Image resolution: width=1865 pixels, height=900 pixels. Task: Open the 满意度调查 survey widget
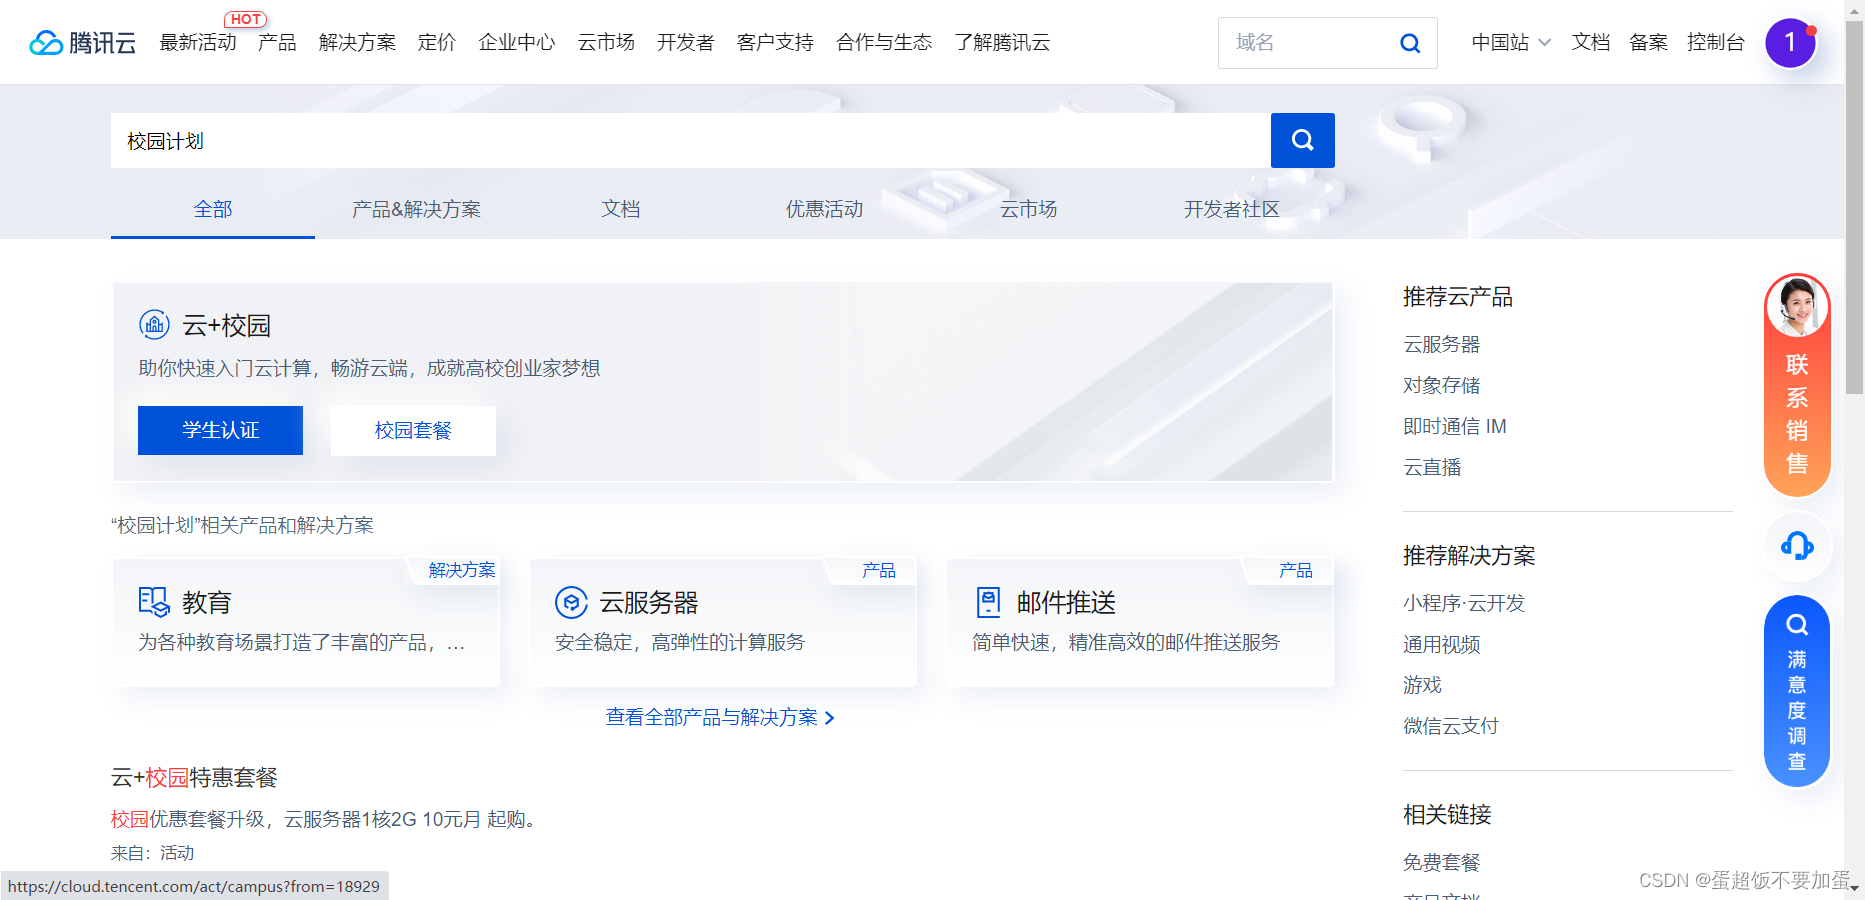coord(1797,691)
